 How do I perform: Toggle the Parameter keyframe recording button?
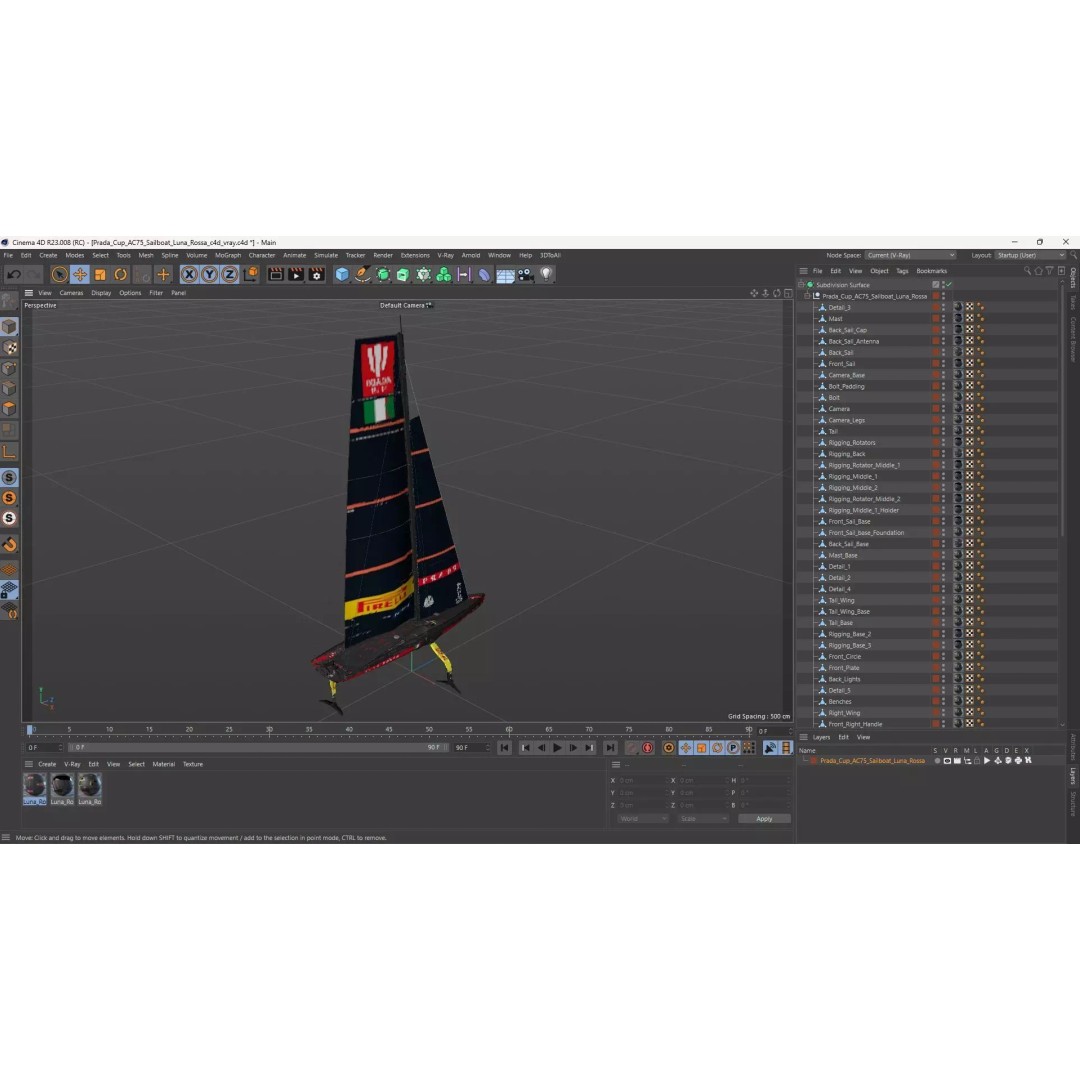733,747
